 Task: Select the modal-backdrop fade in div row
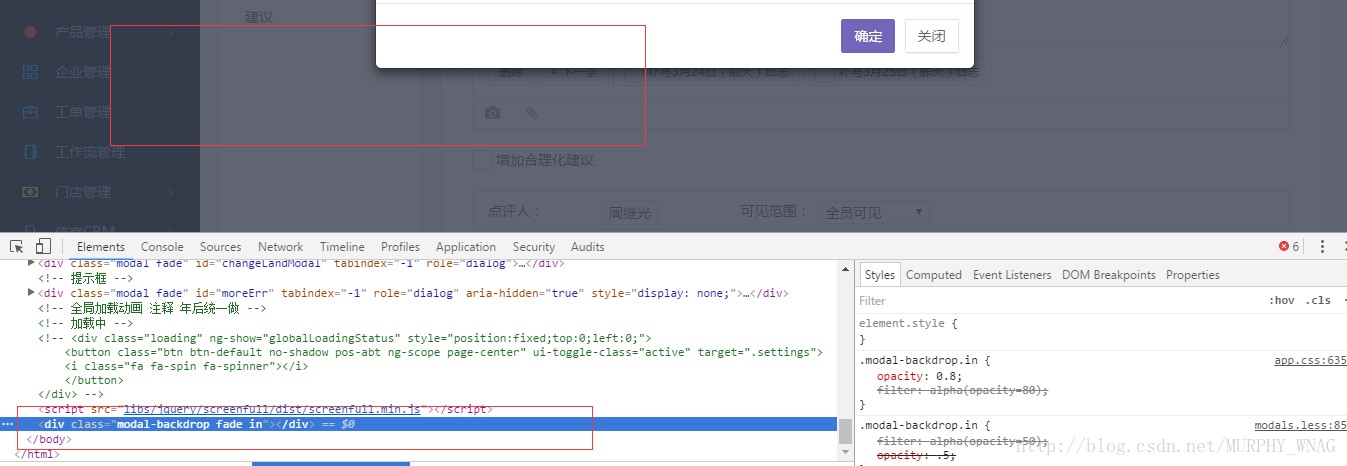click(418, 425)
